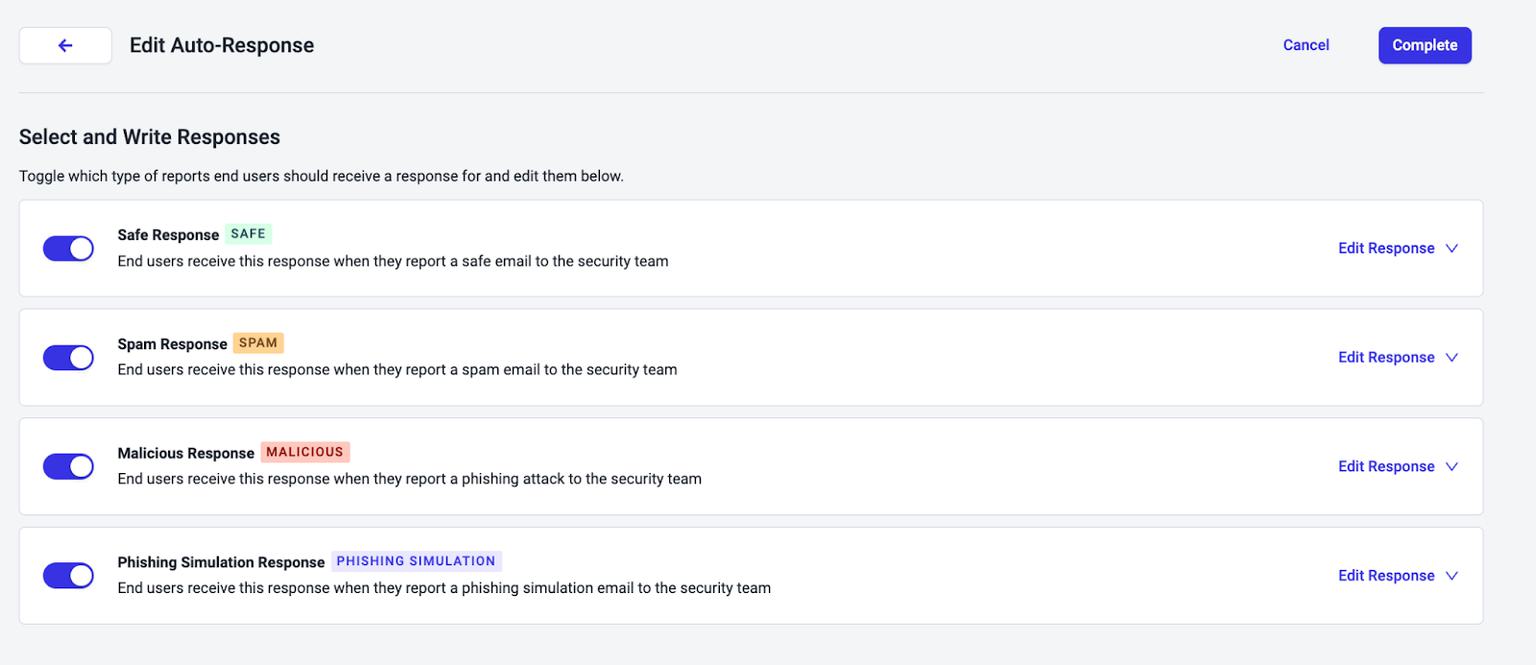The width and height of the screenshot is (1536, 665).
Task: Open Edit Response for Malicious Response
Action: (x=1386, y=466)
